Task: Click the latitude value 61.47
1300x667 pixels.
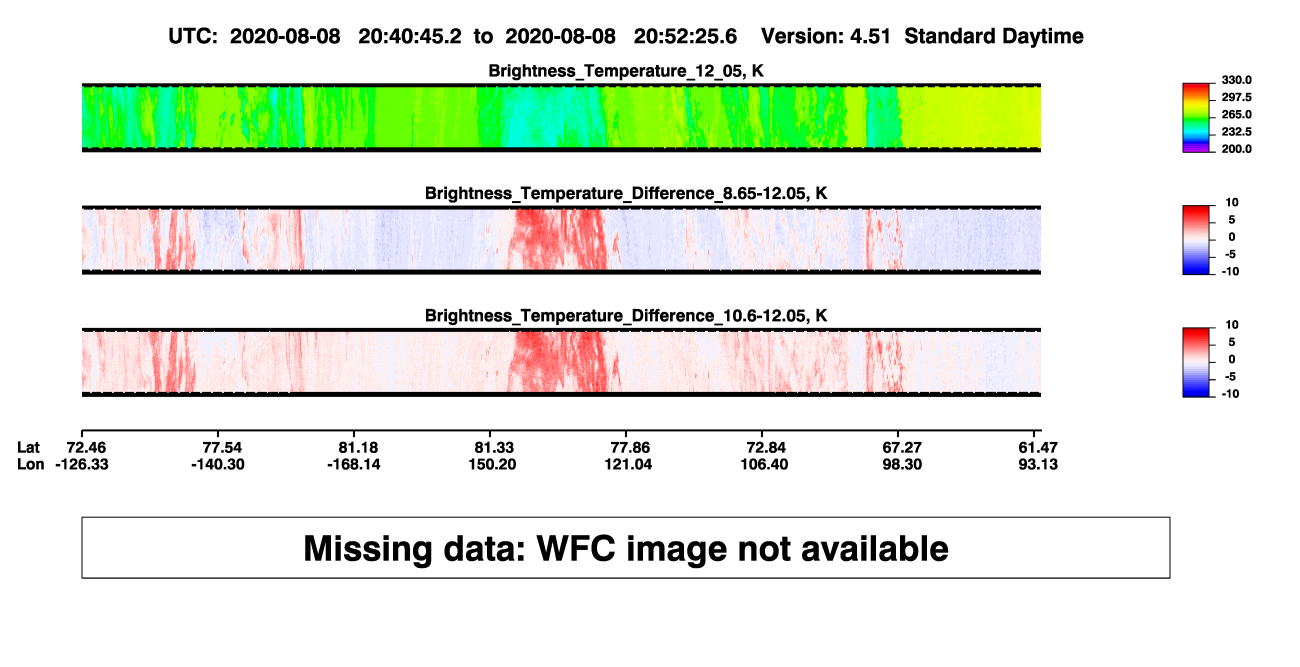Action: point(1038,447)
